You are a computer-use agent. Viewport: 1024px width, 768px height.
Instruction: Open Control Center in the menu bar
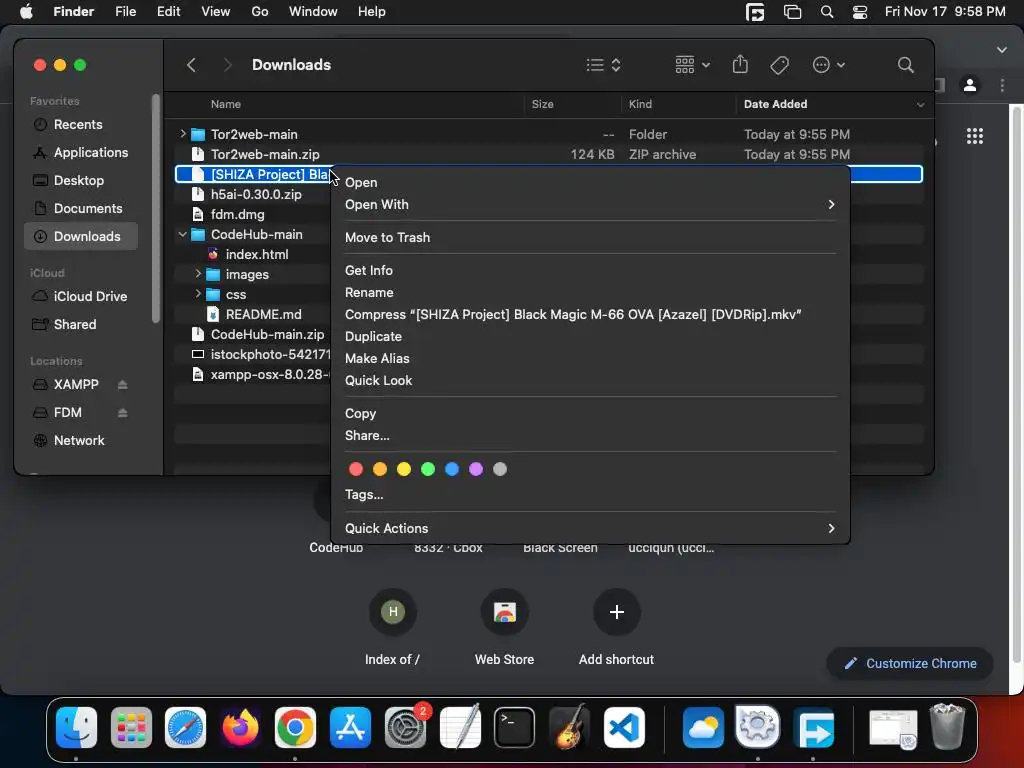coord(859,12)
